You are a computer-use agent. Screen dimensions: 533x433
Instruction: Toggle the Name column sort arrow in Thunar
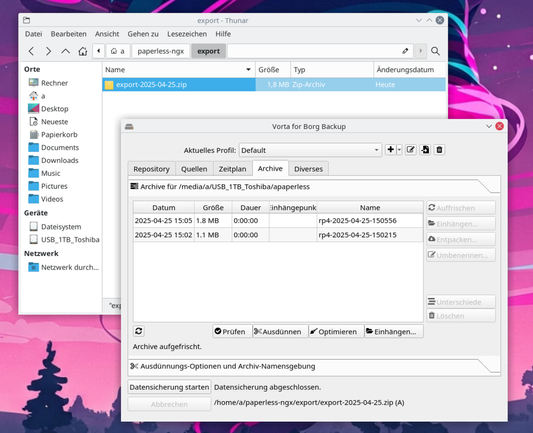click(x=248, y=69)
